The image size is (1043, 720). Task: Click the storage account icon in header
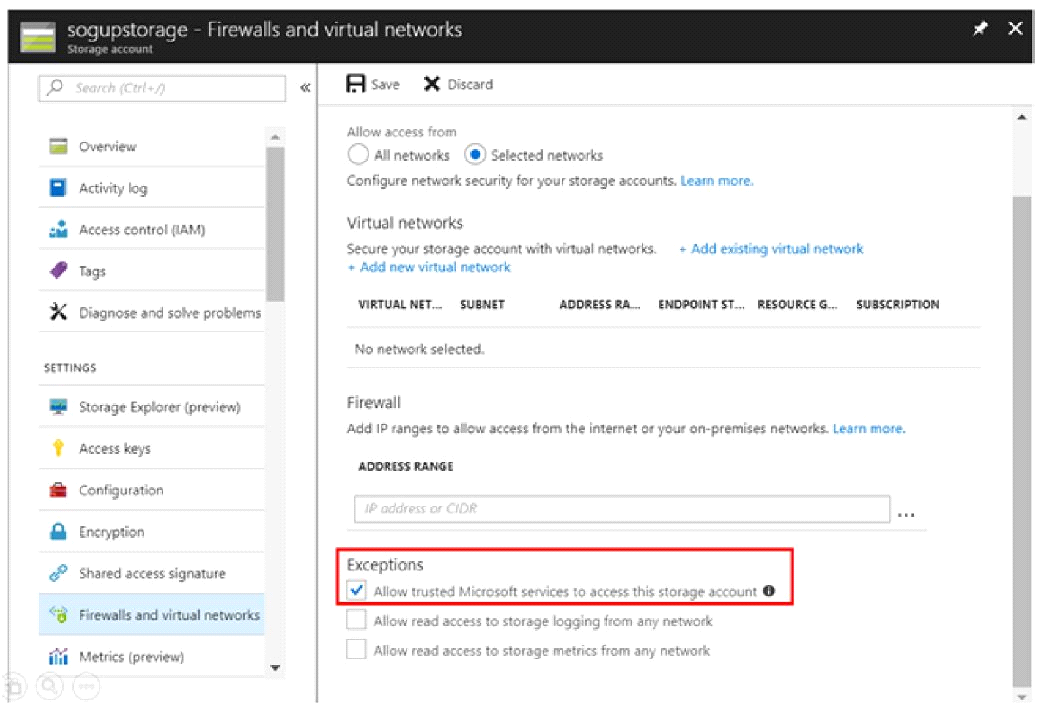pyautogui.click(x=38, y=37)
